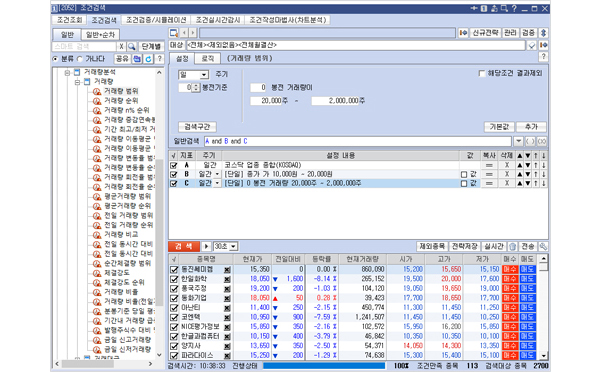Image resolution: width=602 pixels, height=372 pixels.
Task: Uncheck condition B checkbox
Action: coord(174,174)
